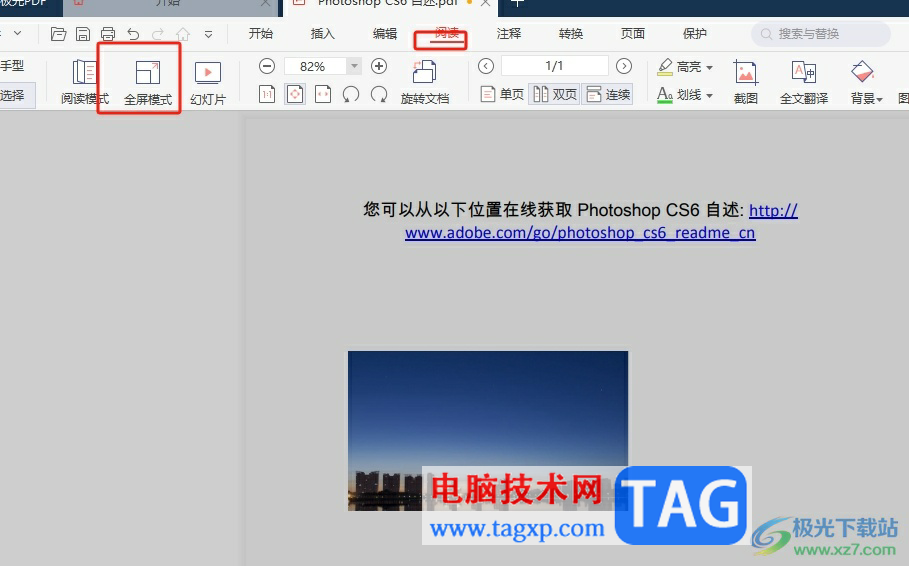909x566 pixels.
Task: Click the 划线 underline tool
Action: (x=679, y=95)
